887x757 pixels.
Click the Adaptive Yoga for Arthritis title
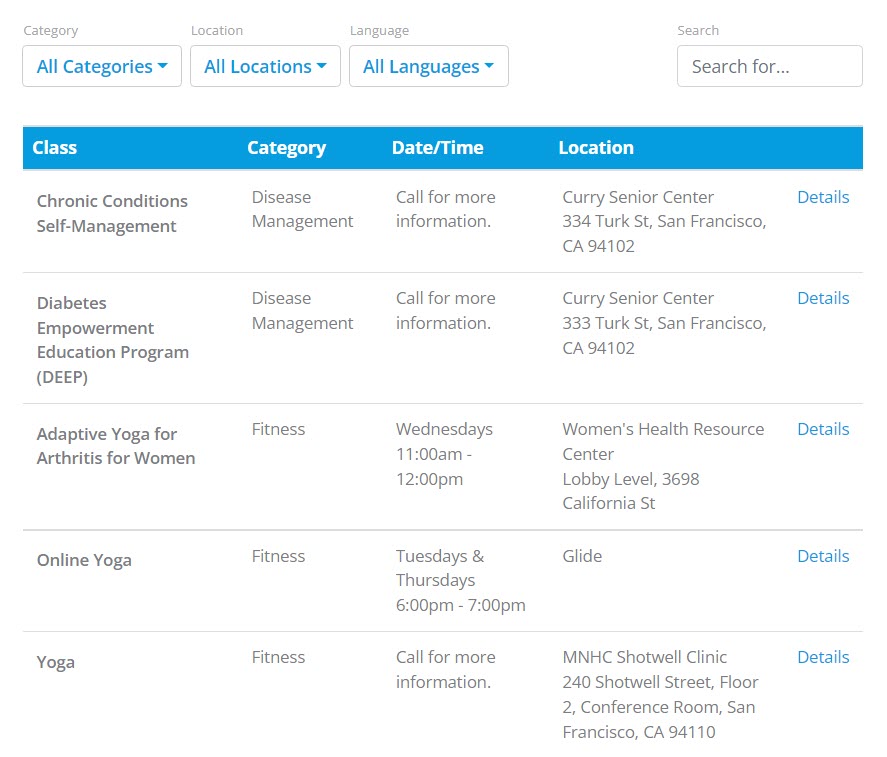(x=115, y=446)
